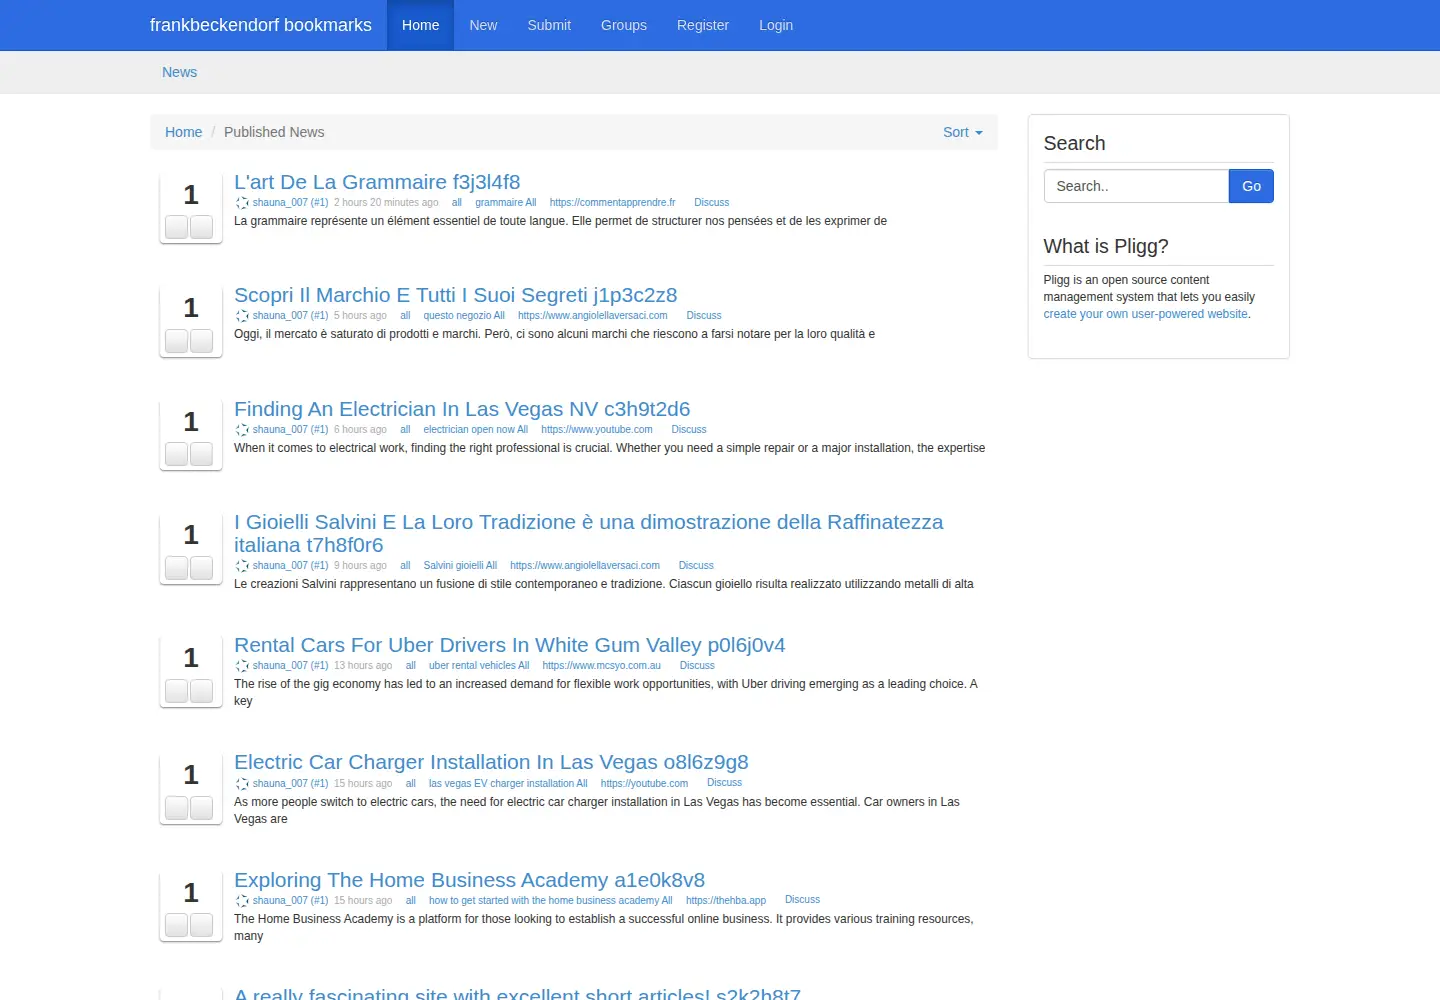
Task: Click the avatar icon on Scopri Il Marchio post
Action: (242, 316)
